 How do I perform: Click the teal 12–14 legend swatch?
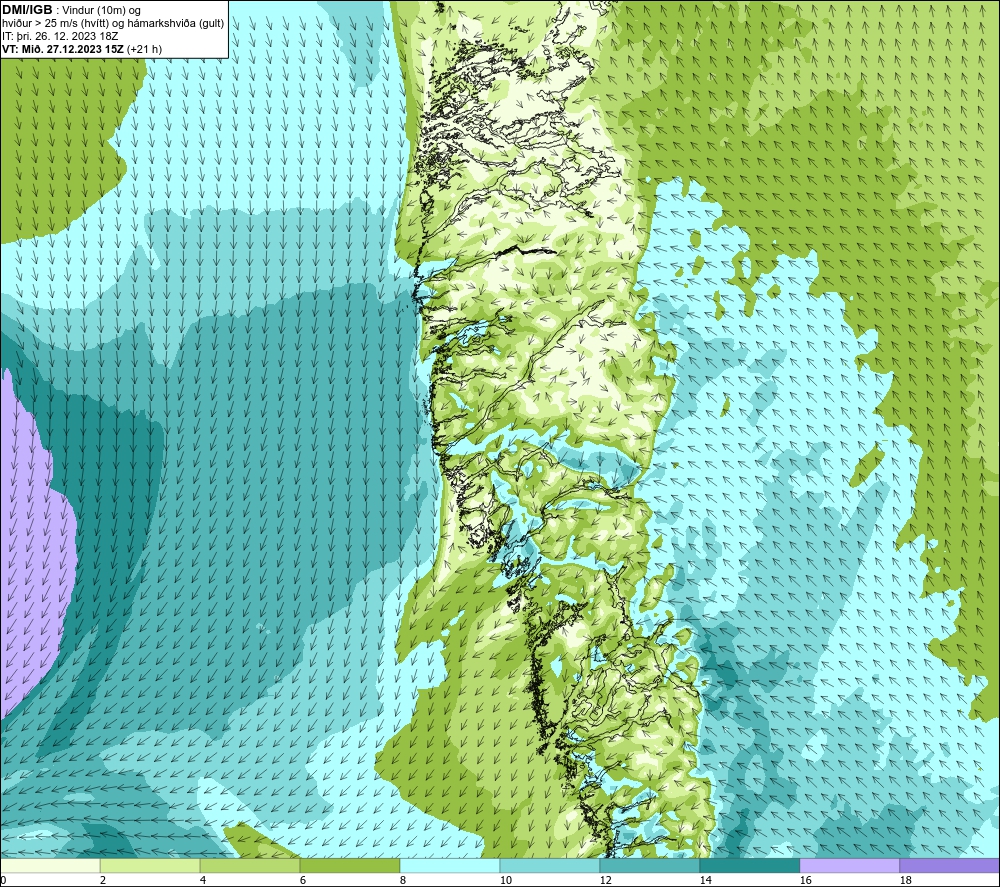point(649,865)
